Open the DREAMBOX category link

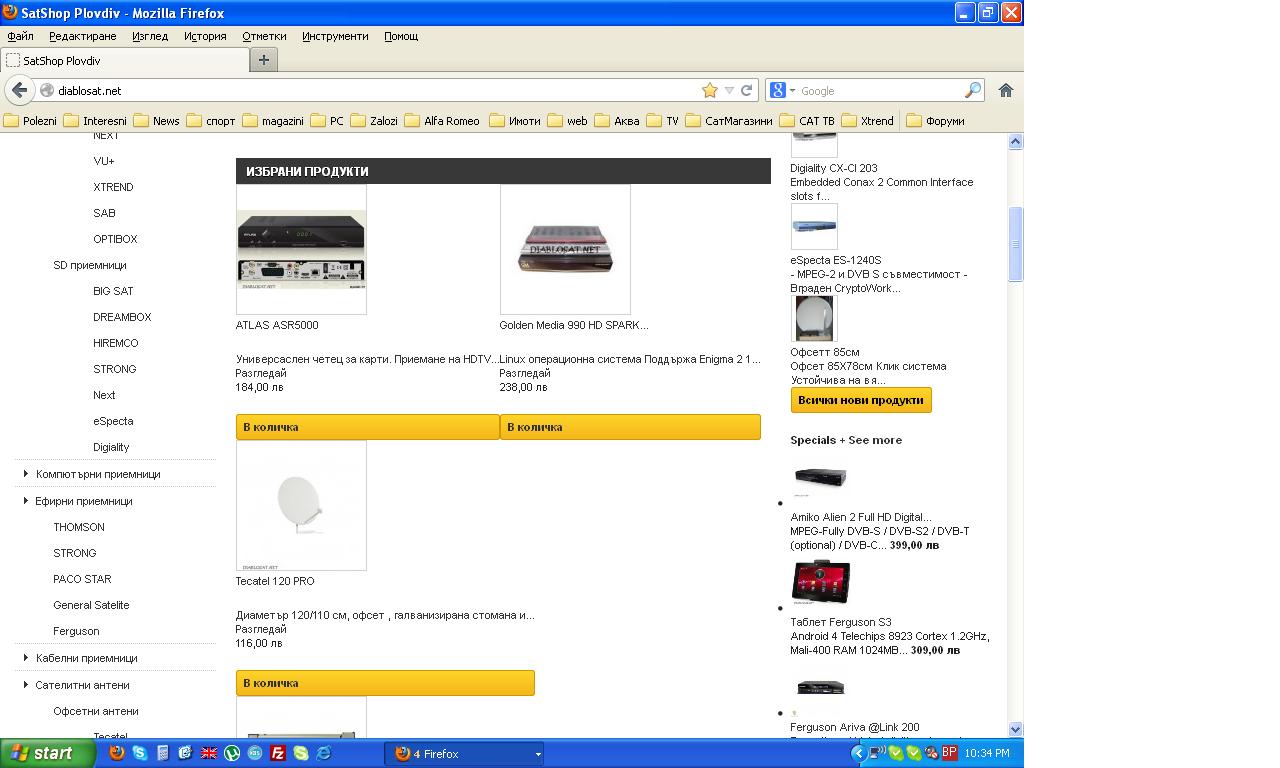point(122,317)
